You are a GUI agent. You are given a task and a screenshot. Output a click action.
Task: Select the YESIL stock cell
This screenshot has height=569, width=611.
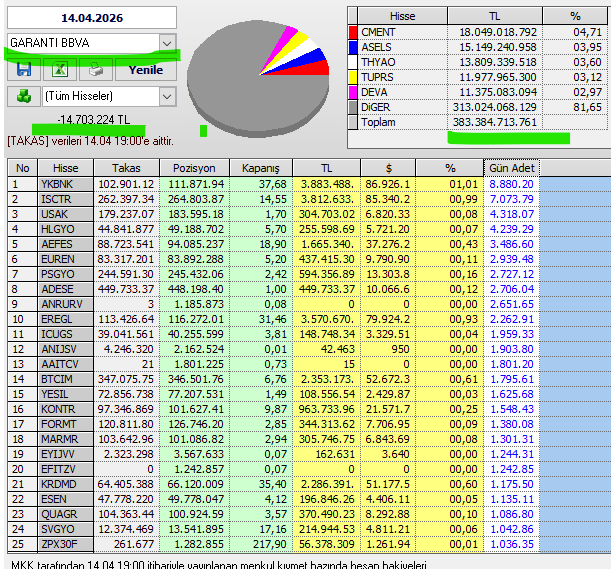click(x=65, y=394)
